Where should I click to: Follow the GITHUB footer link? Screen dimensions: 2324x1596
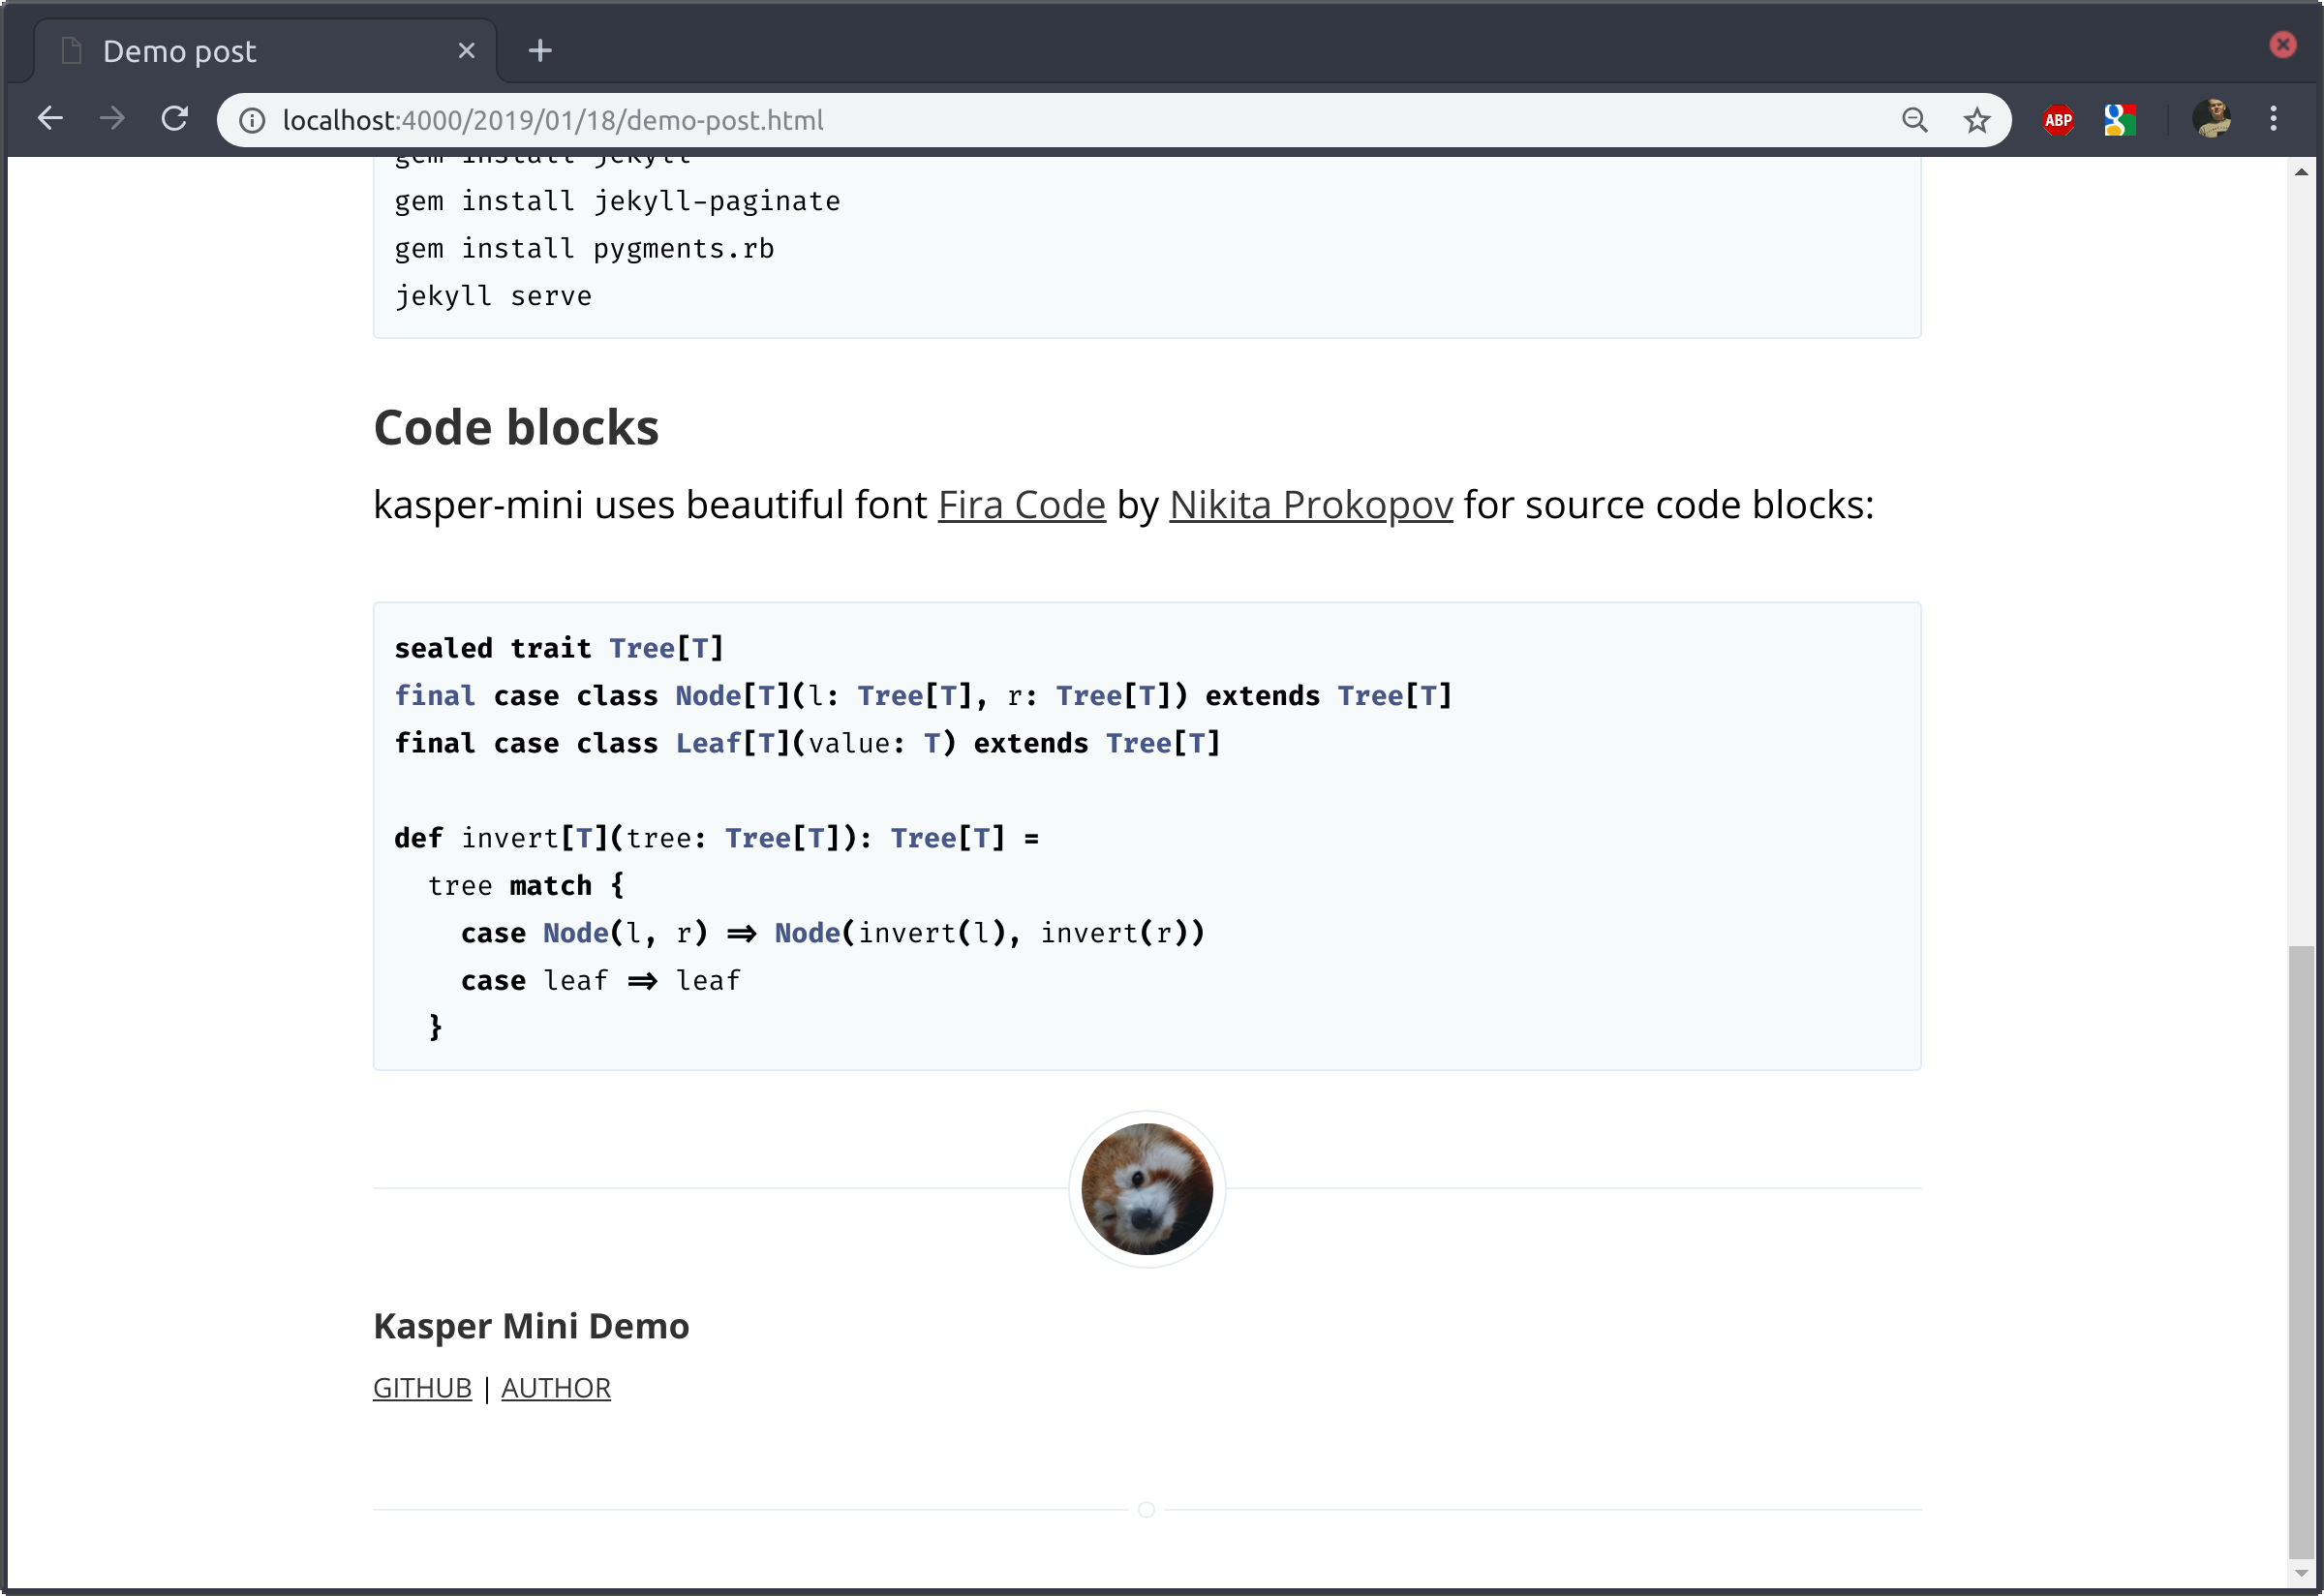point(422,1388)
